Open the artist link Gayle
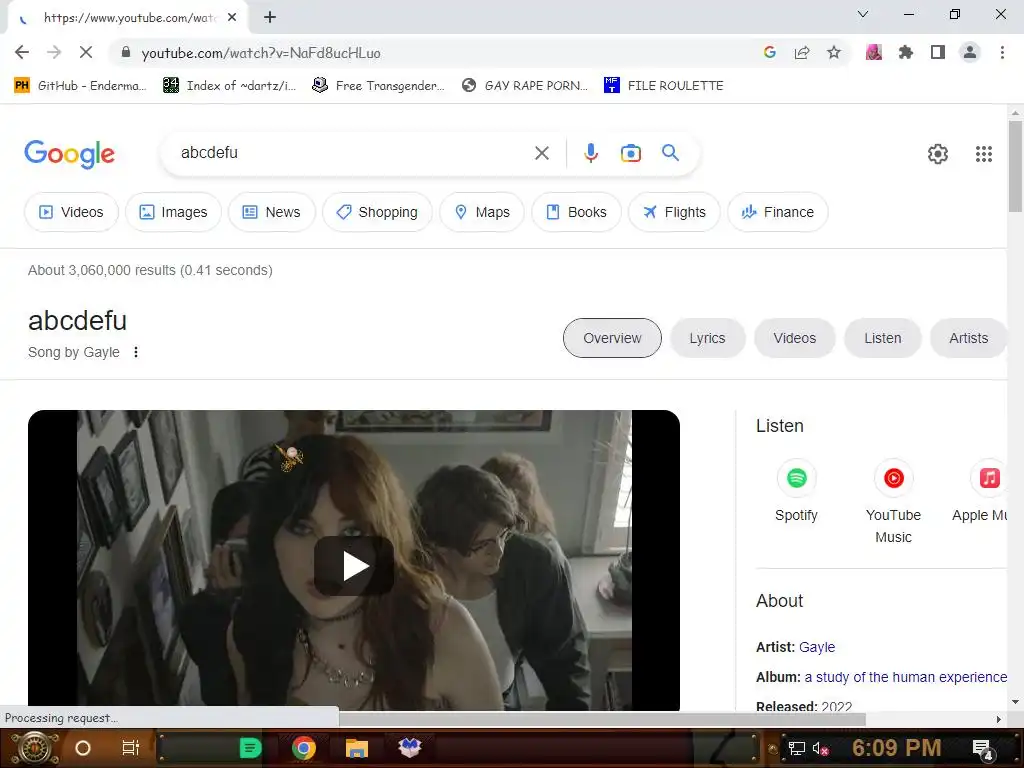Screen dimensions: 1024x768 click(817, 647)
